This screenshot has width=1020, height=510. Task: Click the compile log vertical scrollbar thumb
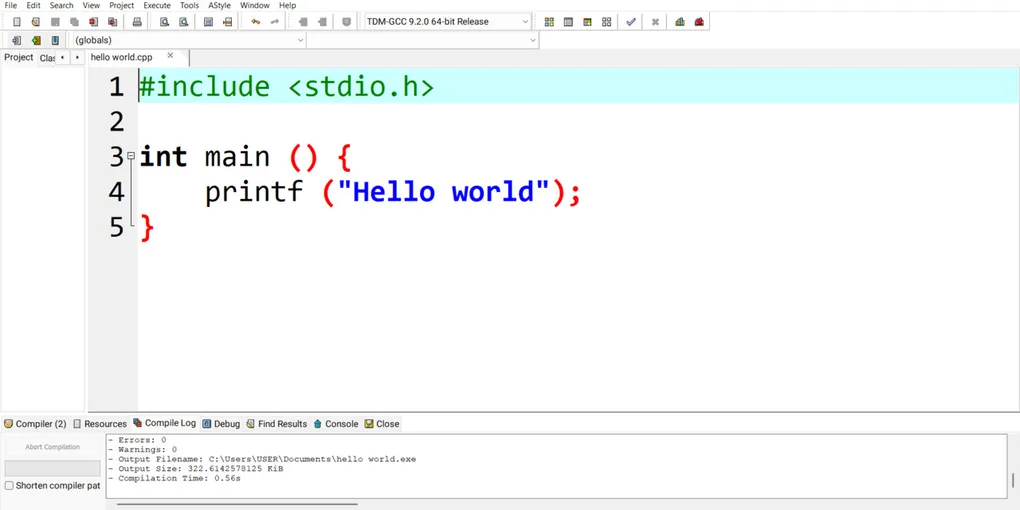(1013, 480)
